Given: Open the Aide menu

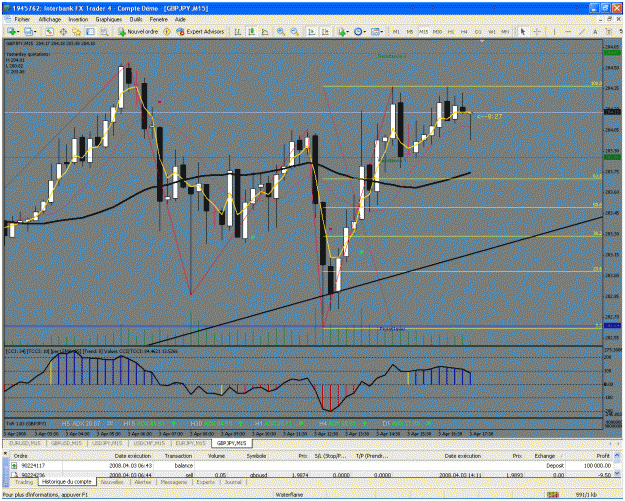Looking at the screenshot, I should (x=180, y=19).
